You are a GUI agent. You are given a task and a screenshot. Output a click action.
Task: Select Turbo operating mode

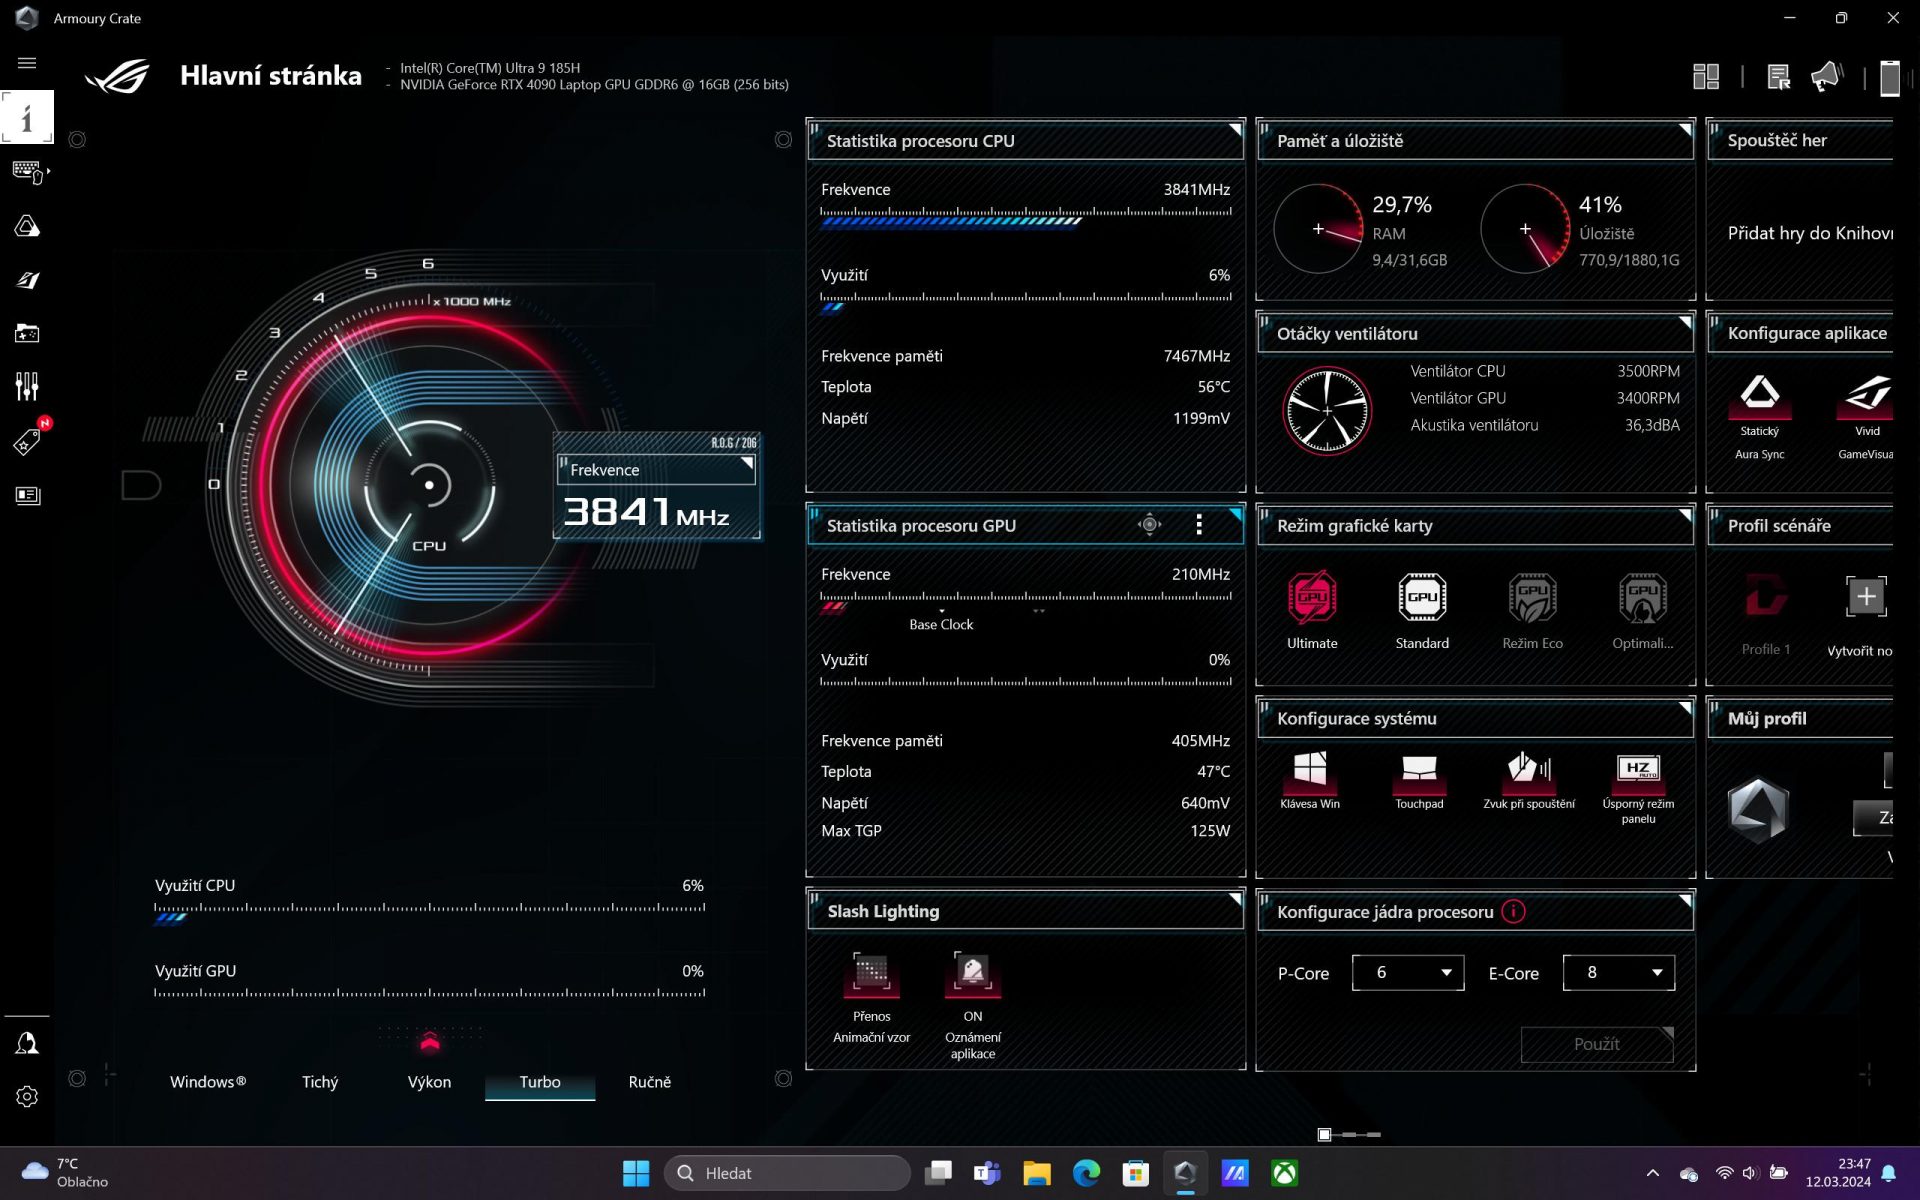click(540, 1082)
